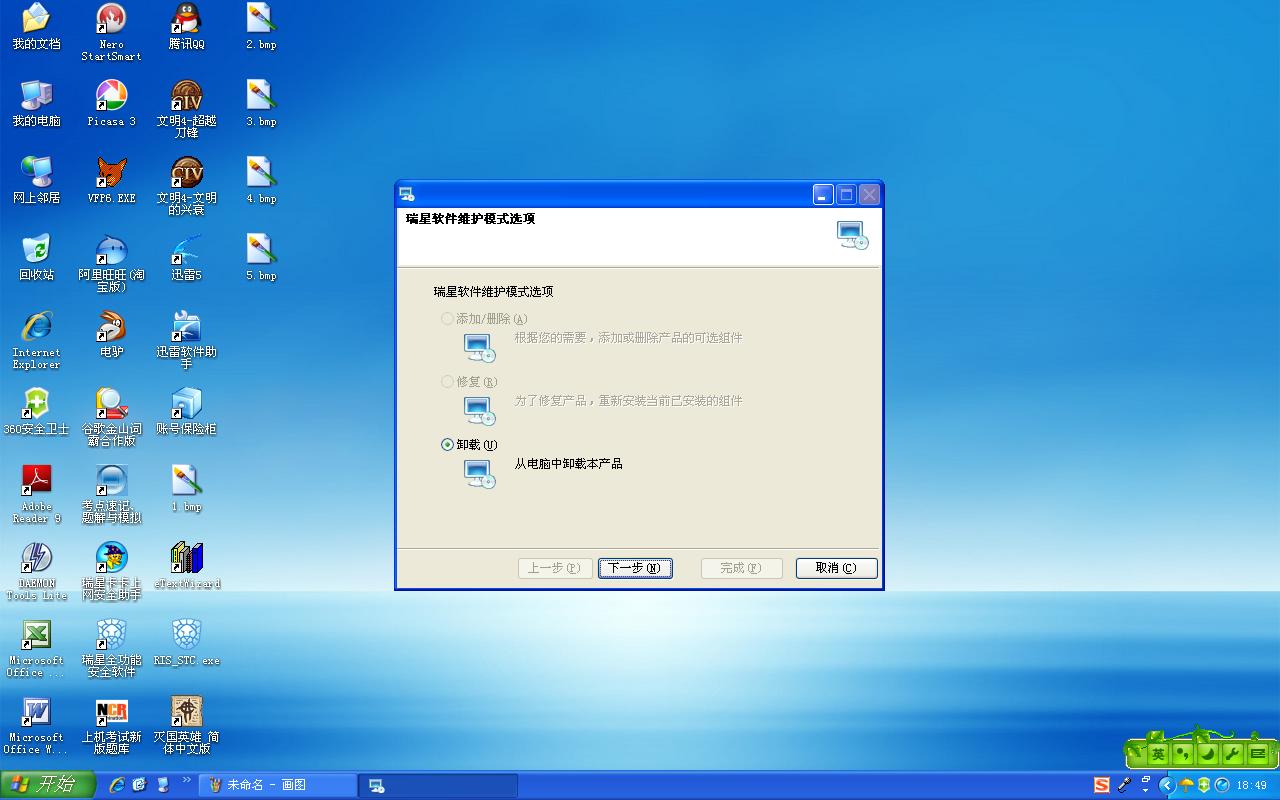1280x800 pixels.
Task: Switch to the 未命名 - 画图 taskbar window
Action: (x=278, y=785)
